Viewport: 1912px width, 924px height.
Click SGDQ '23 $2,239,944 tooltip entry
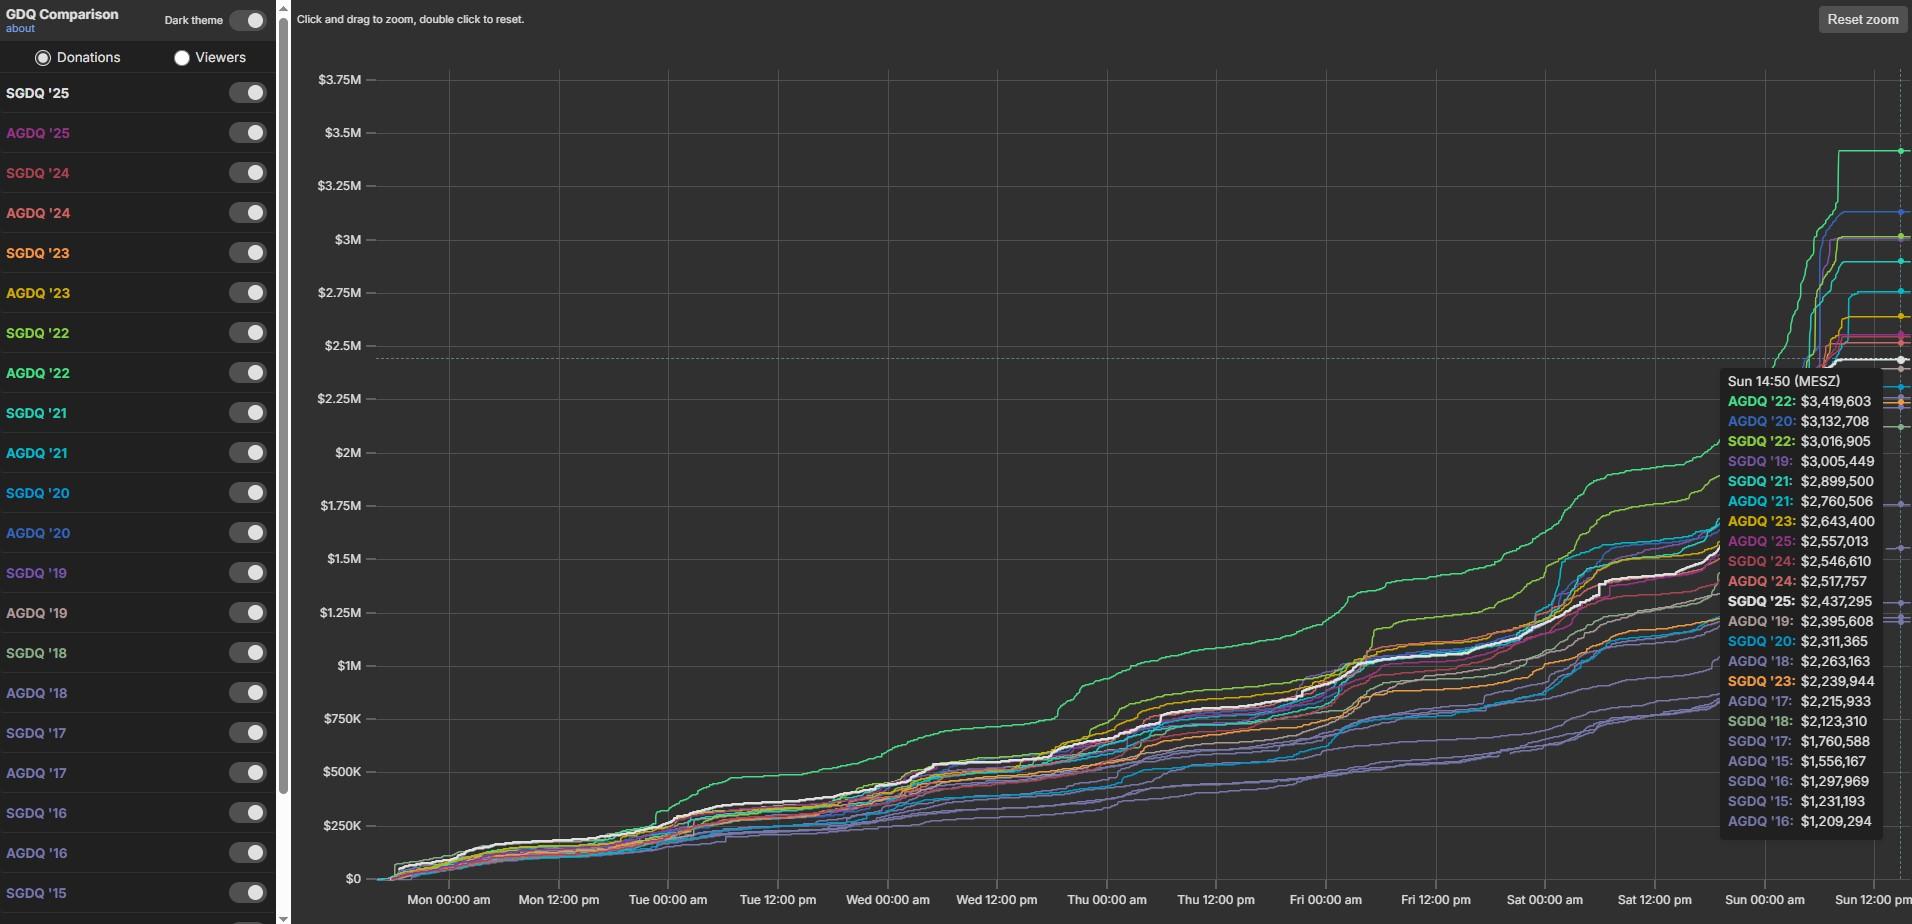[x=1801, y=681]
